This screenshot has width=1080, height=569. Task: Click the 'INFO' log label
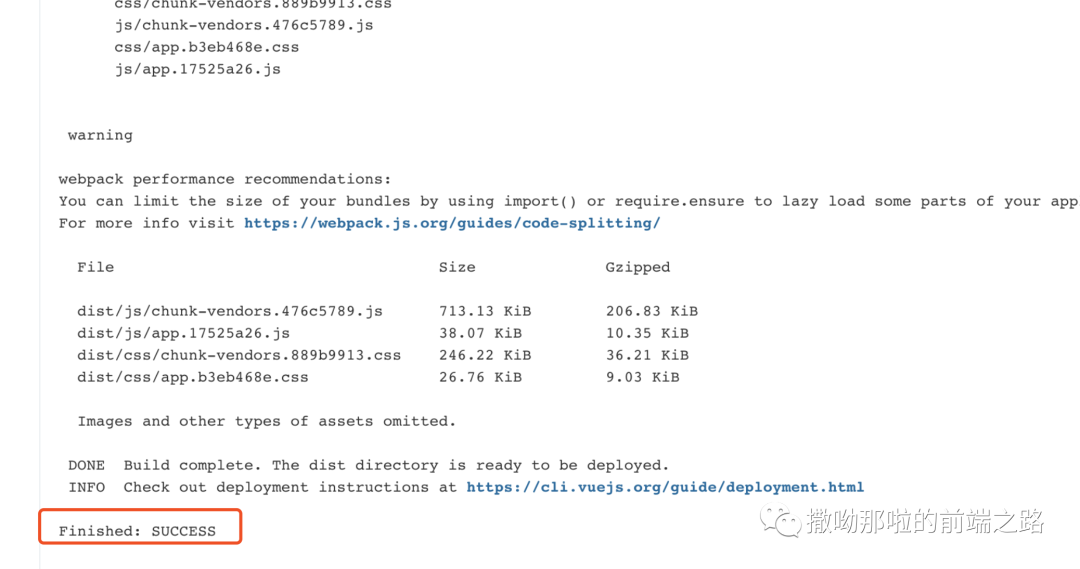86,487
